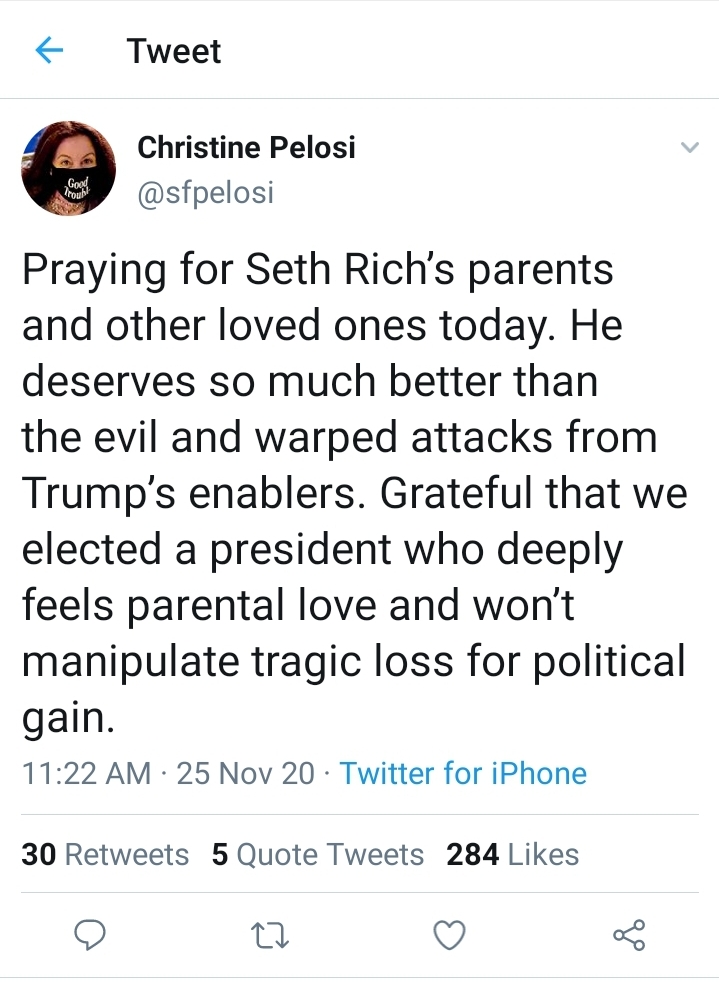Reply to the tweet via speech bubble icon

tap(90, 934)
